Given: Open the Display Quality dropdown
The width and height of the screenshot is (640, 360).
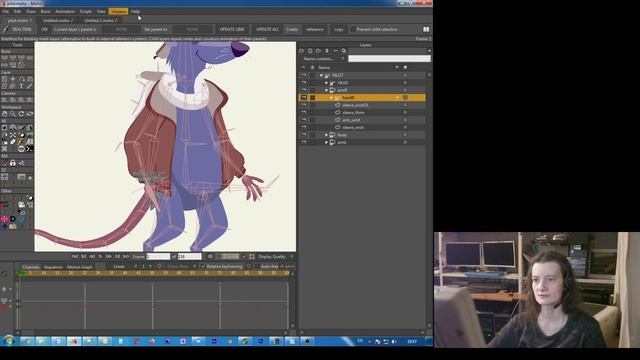Looking at the screenshot, I should click(276, 257).
